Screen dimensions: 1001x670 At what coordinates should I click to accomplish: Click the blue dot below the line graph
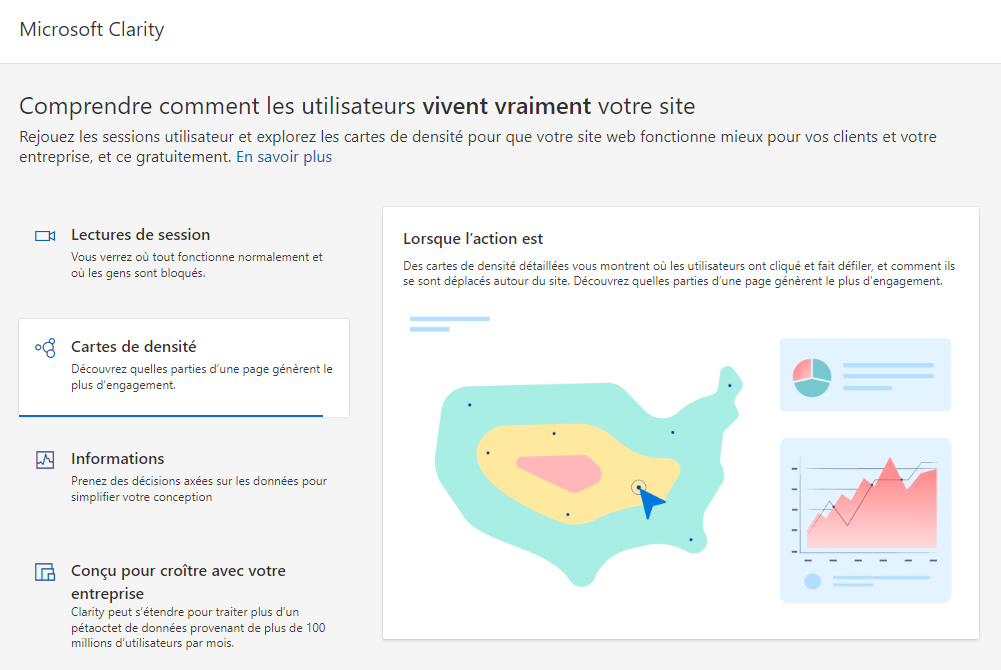pos(812,581)
